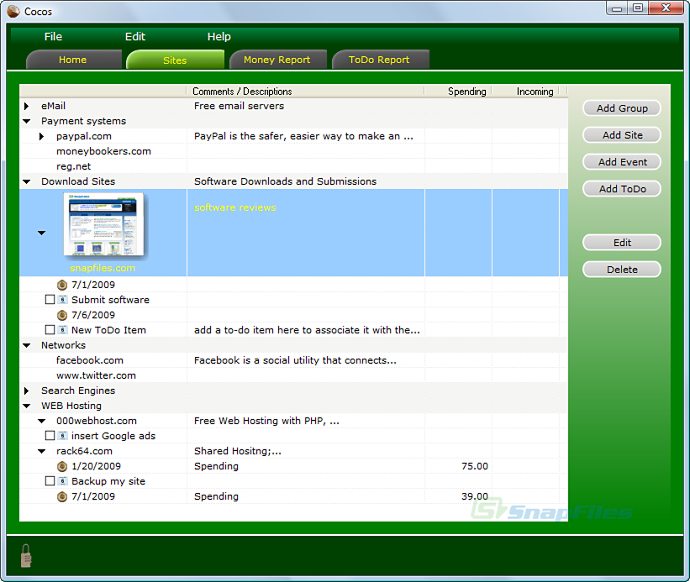
Task: Collapse the Networks group
Action: click(26, 345)
